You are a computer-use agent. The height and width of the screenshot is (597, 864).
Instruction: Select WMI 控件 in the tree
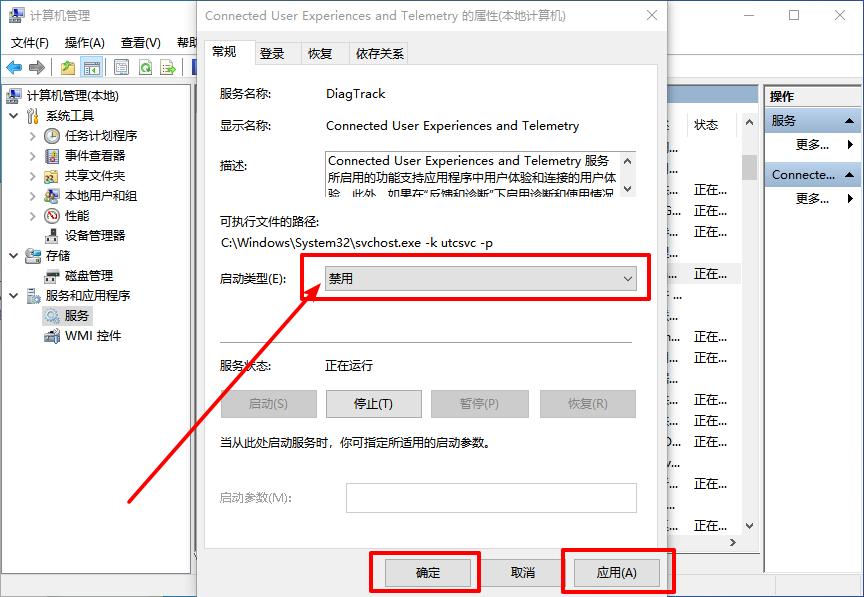coord(92,336)
